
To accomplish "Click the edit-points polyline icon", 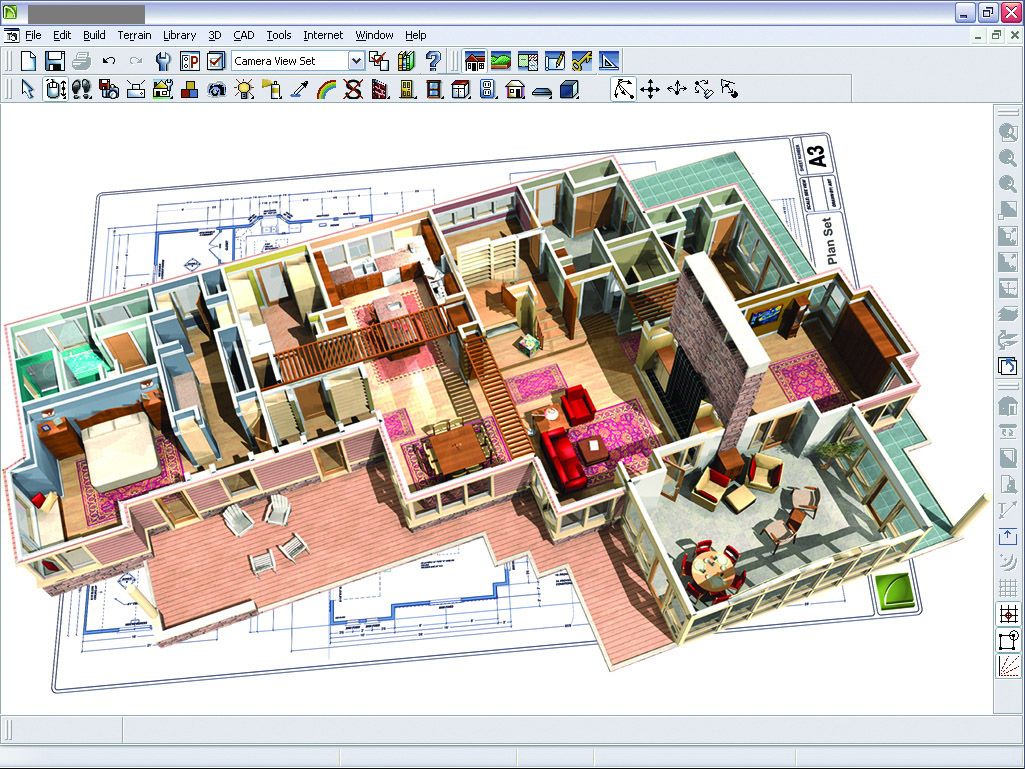I will pos(623,89).
